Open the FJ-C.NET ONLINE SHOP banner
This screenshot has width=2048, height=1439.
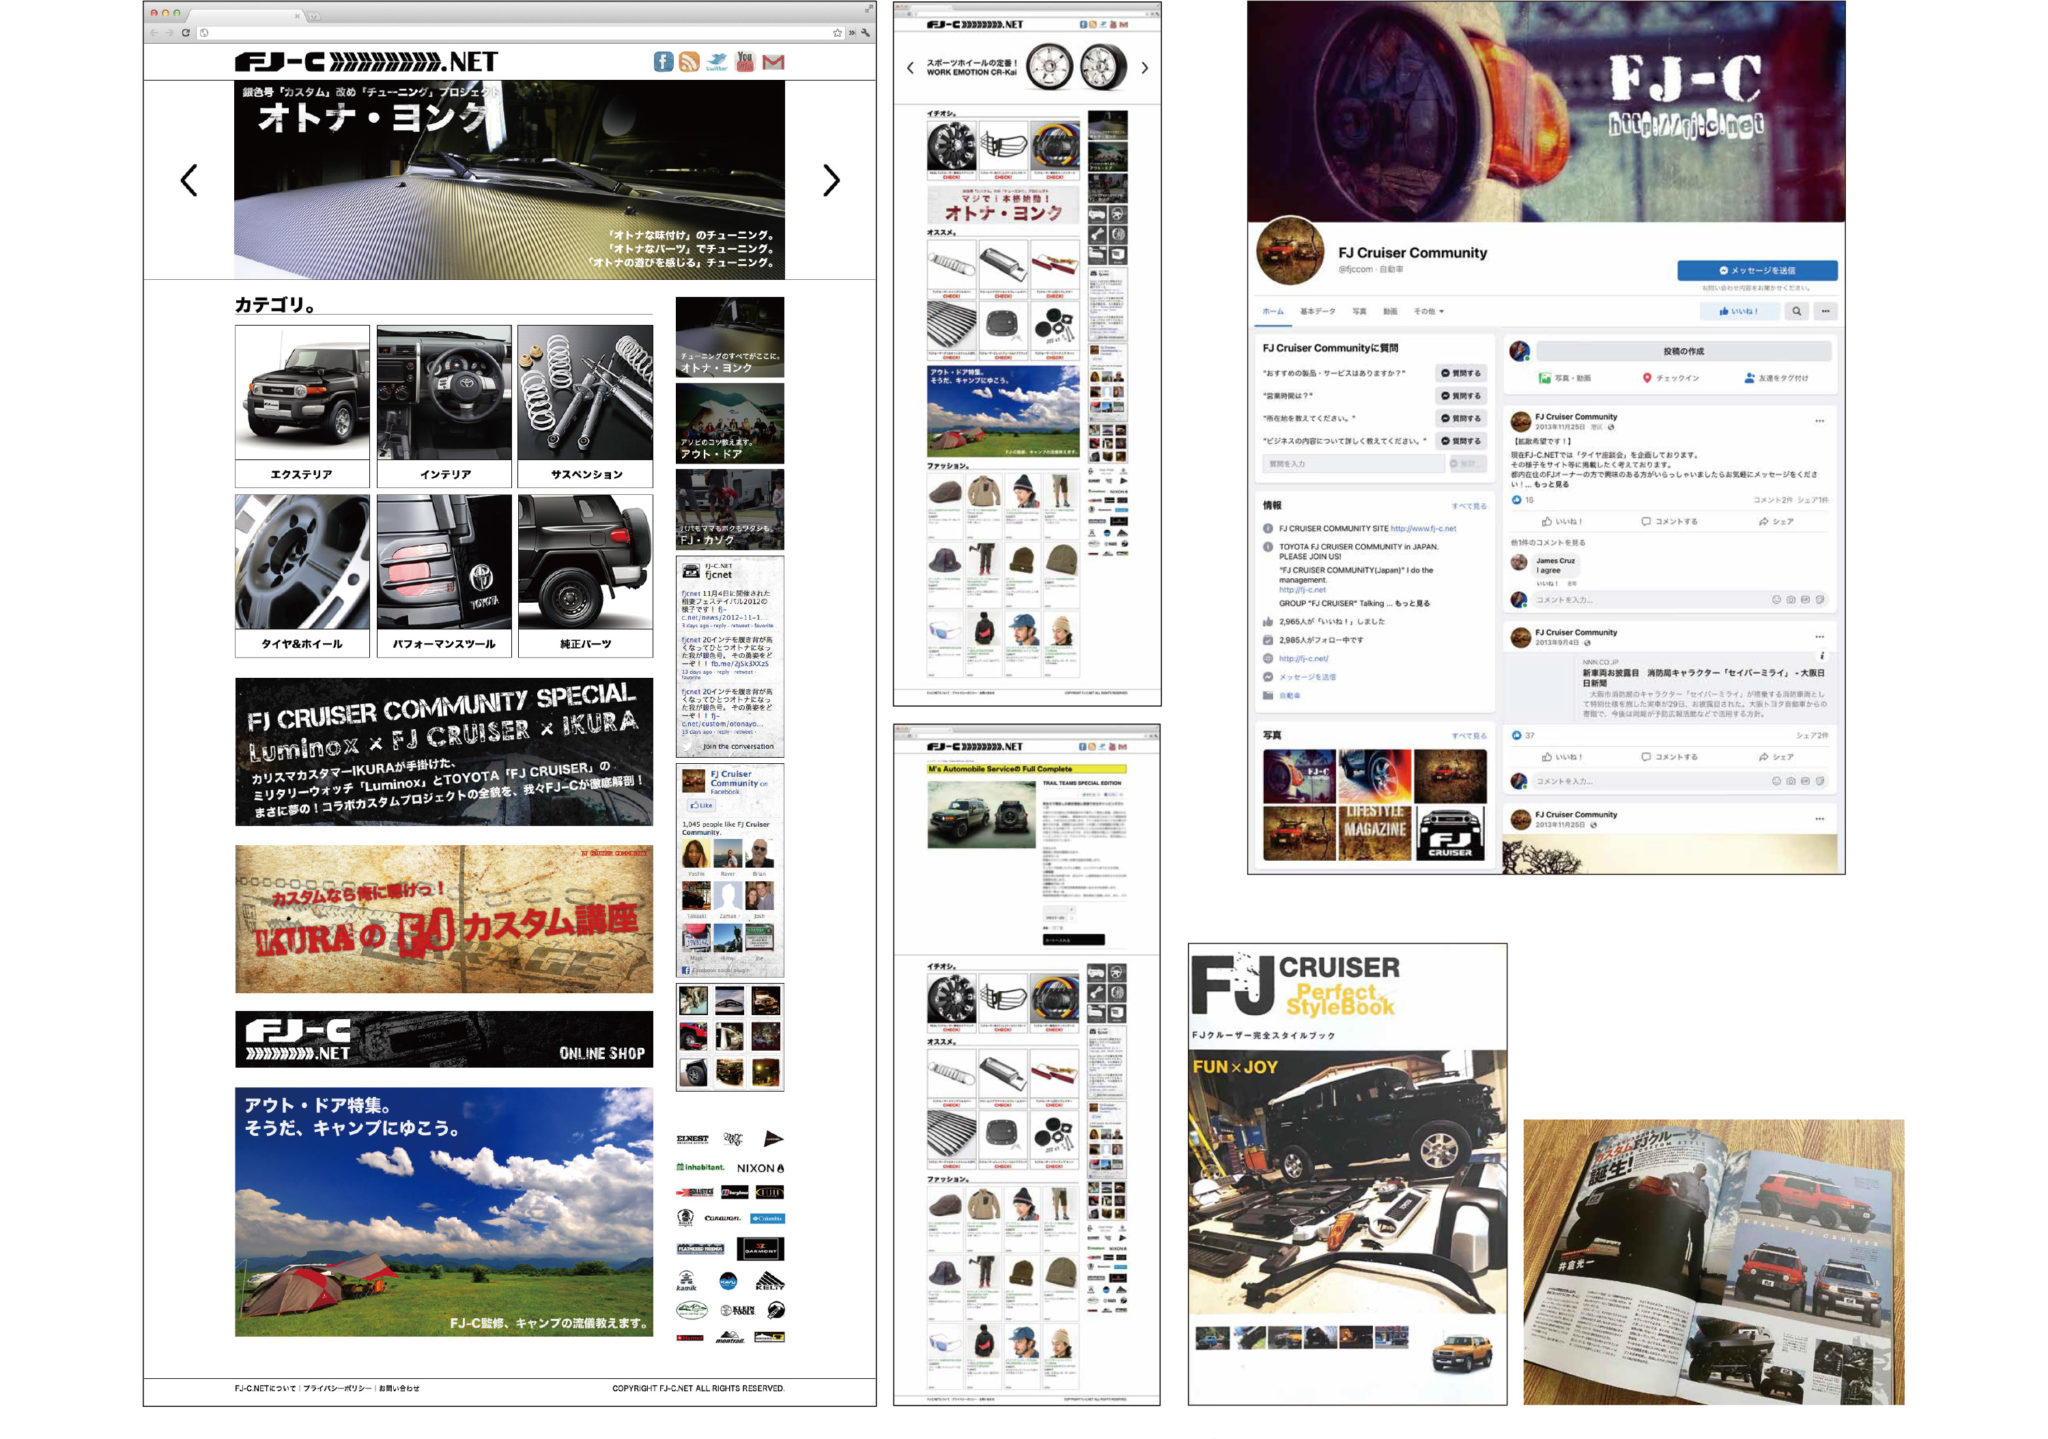[x=444, y=1039]
